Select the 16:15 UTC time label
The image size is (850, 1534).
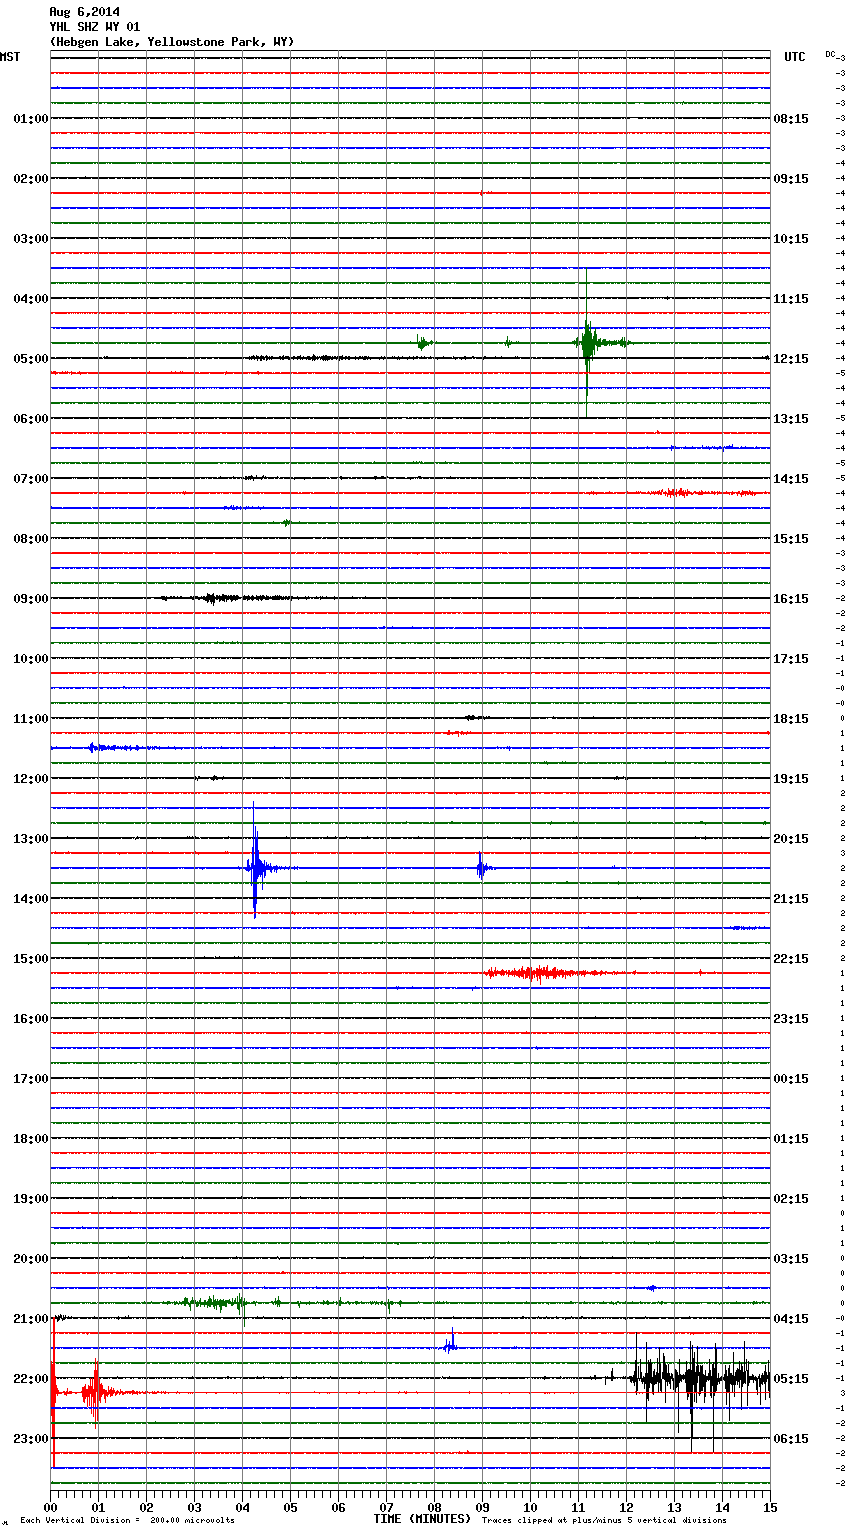(x=791, y=599)
